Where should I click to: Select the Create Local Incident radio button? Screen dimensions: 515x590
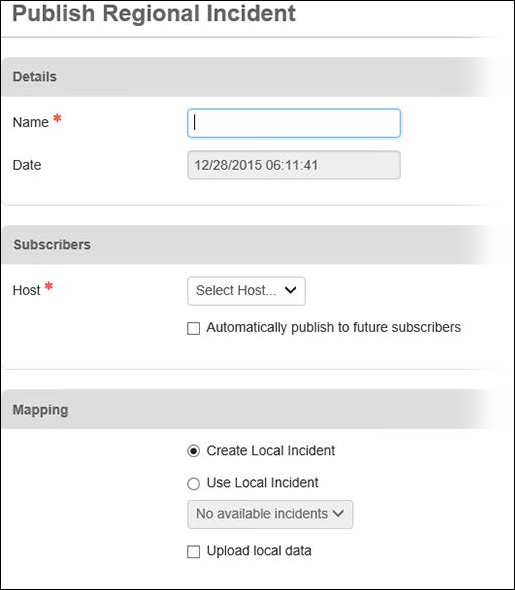point(193,451)
